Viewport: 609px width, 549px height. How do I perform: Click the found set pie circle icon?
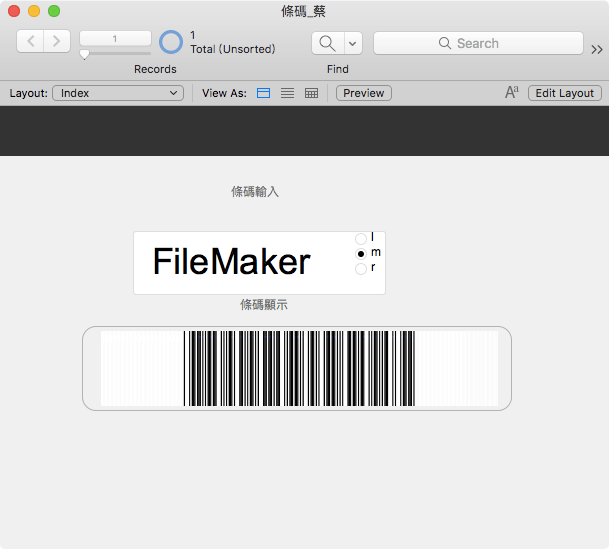click(171, 42)
